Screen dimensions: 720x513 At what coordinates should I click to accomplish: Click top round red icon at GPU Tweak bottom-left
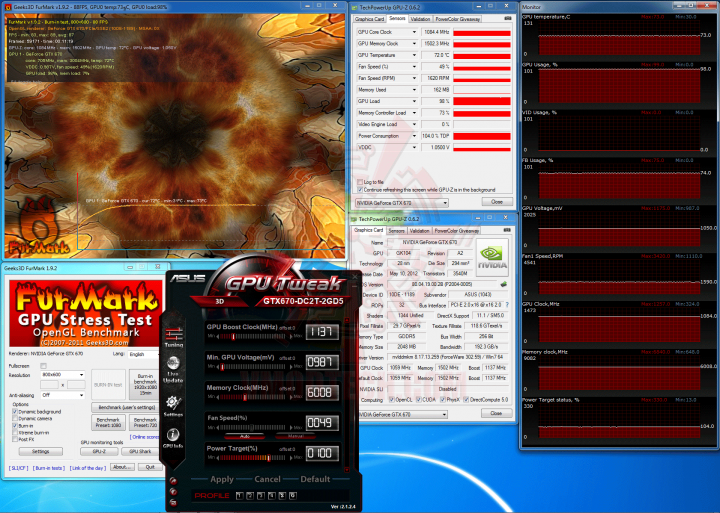tap(173, 481)
